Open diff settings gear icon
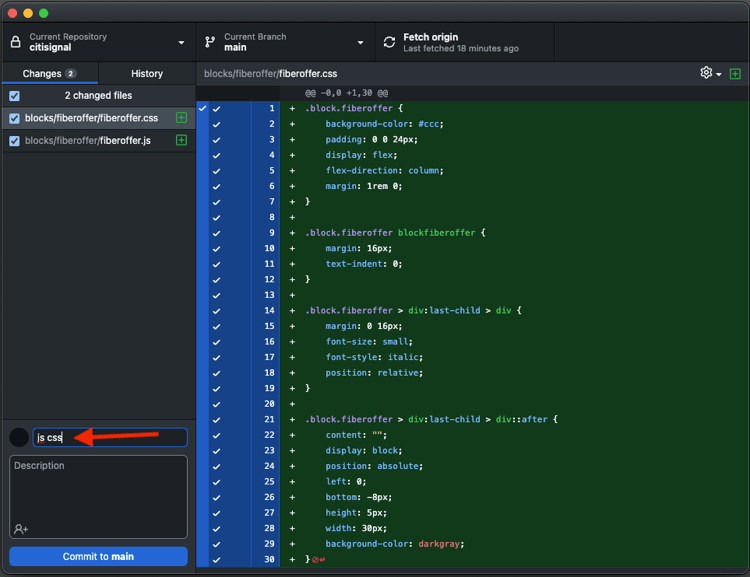 [x=706, y=73]
